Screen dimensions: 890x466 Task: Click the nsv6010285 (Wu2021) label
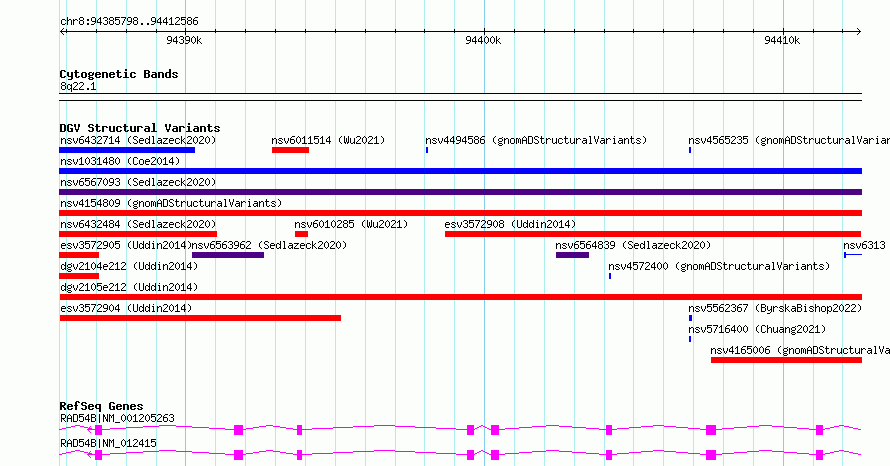click(x=351, y=224)
